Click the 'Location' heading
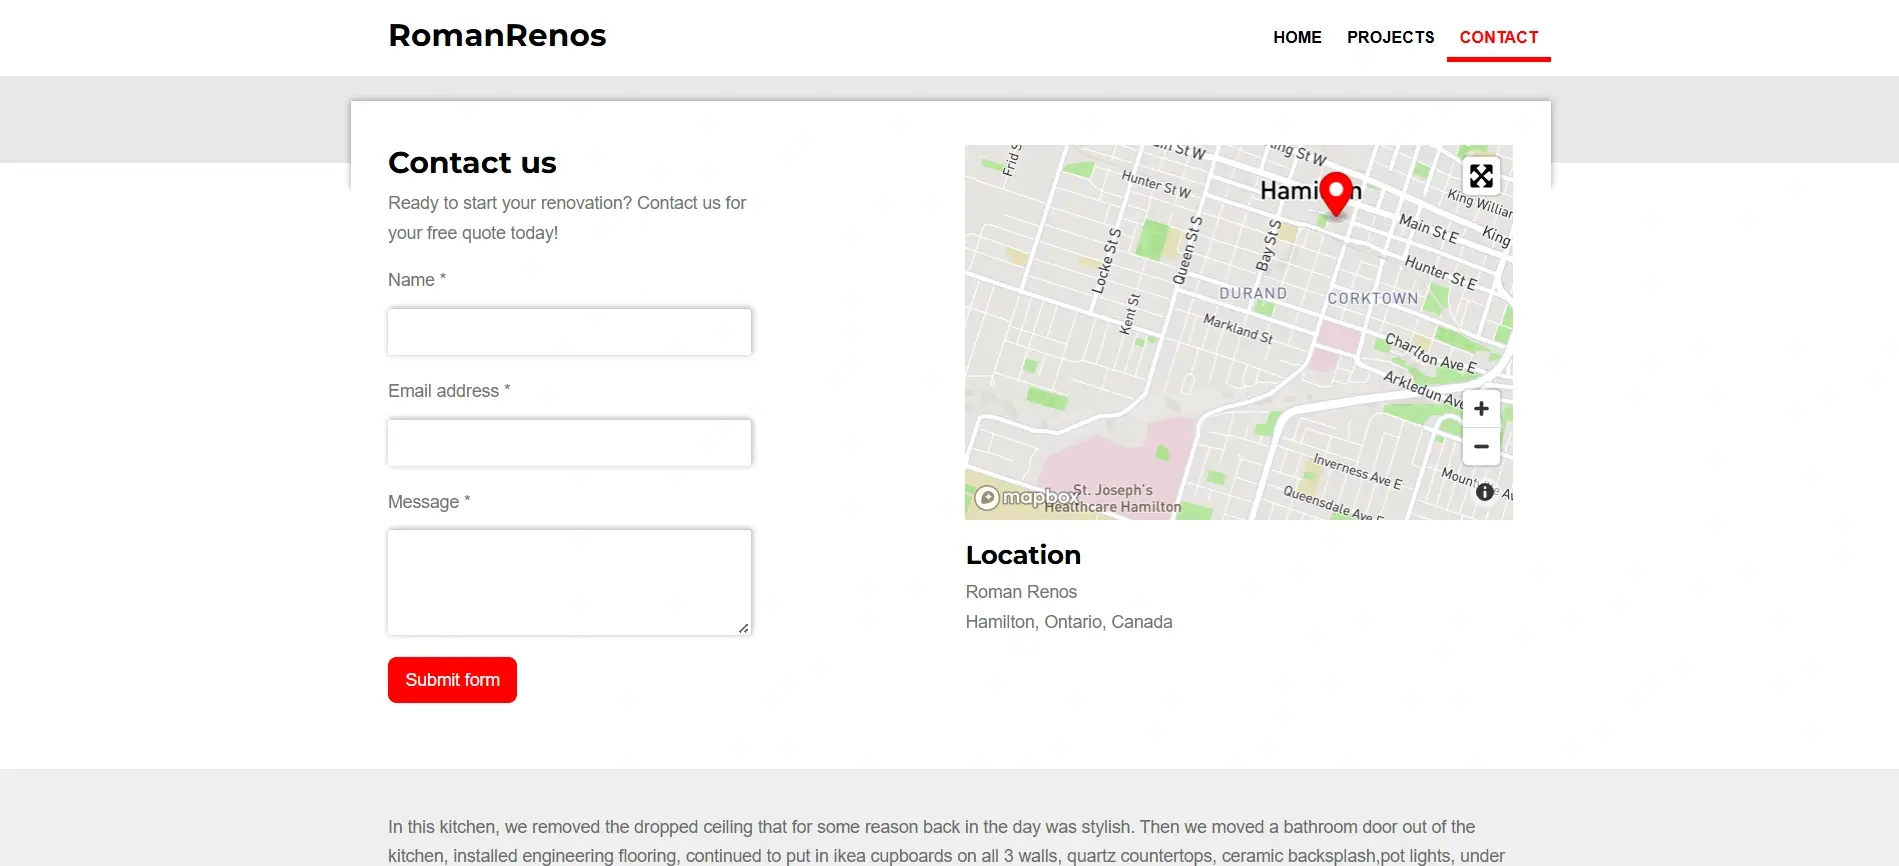Image resolution: width=1899 pixels, height=866 pixels. point(1023,555)
